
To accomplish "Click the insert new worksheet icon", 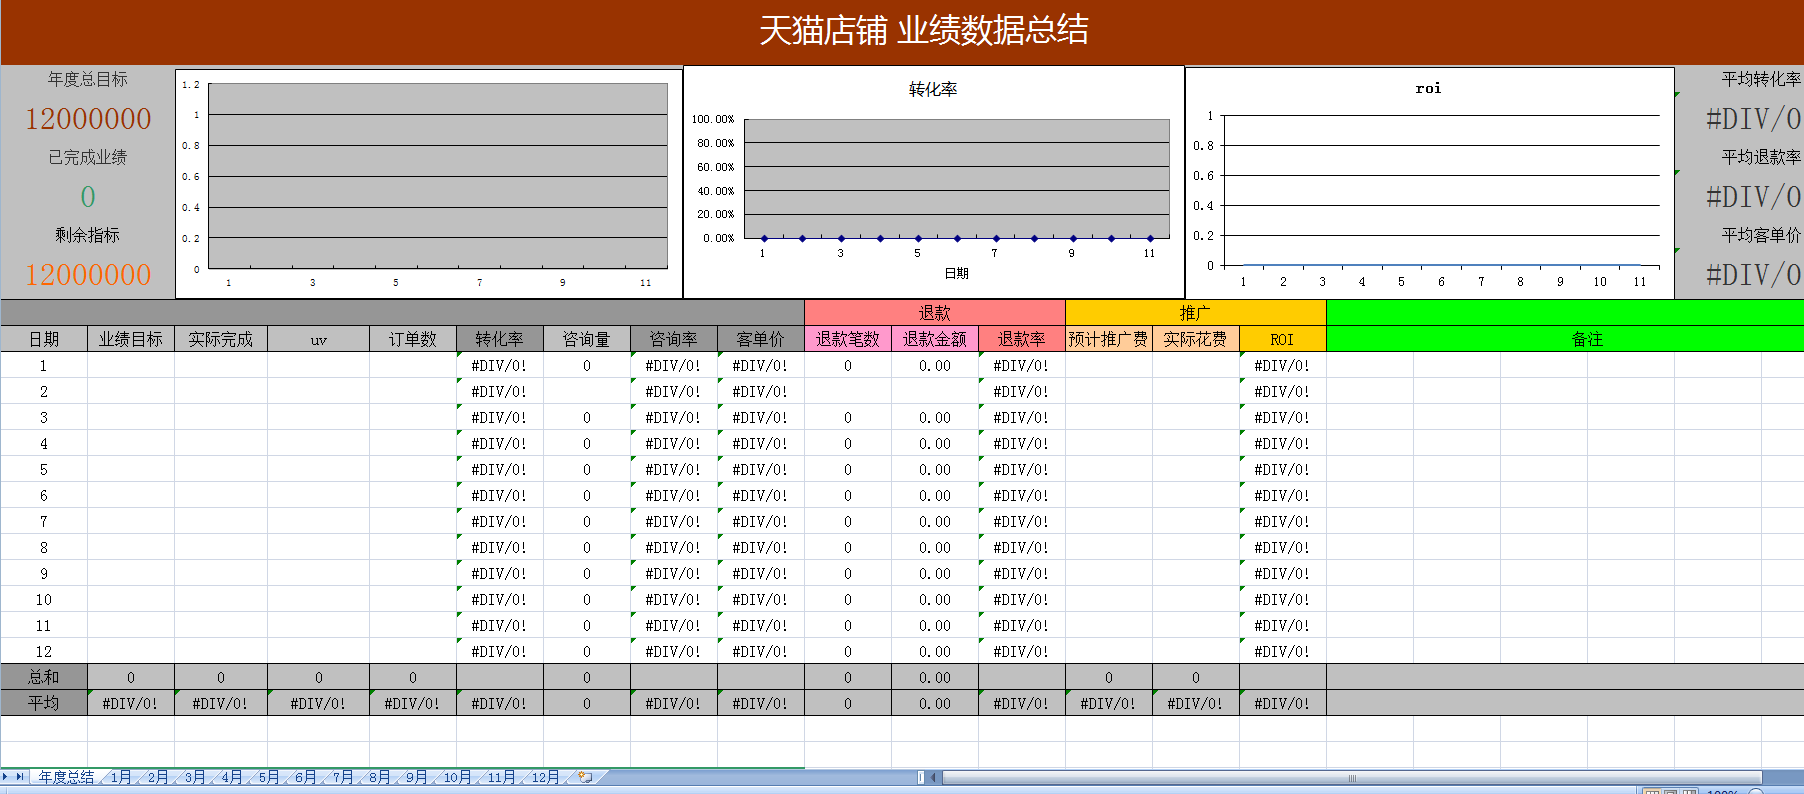I will coord(585,777).
